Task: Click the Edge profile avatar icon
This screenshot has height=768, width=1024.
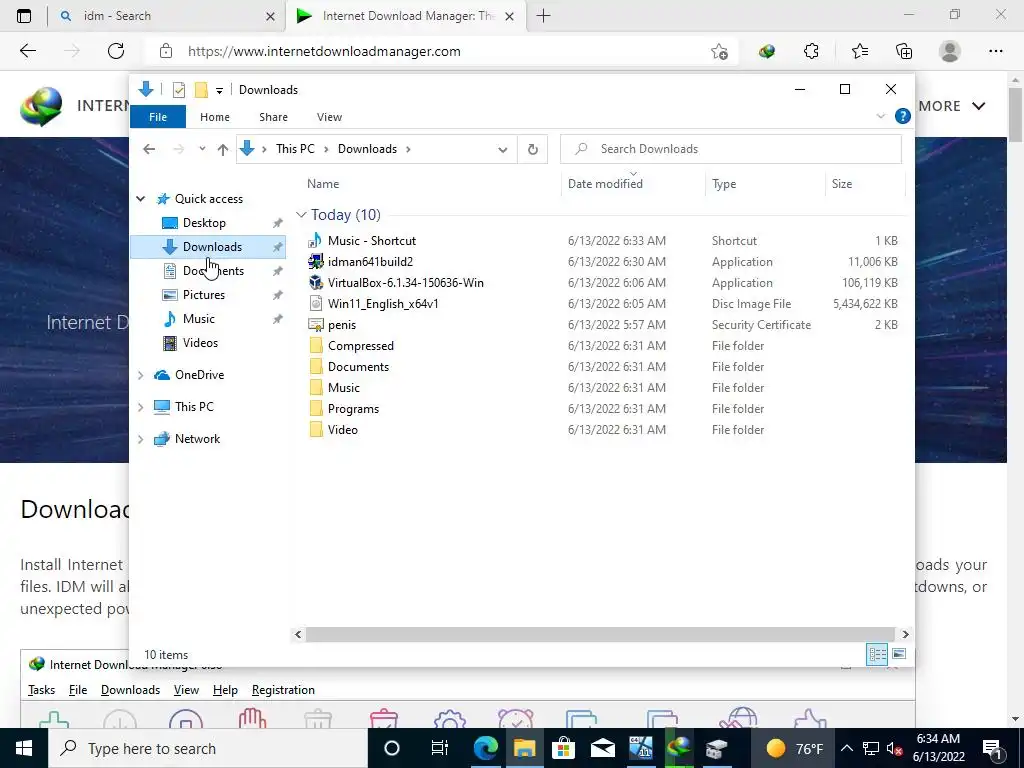Action: click(x=950, y=52)
